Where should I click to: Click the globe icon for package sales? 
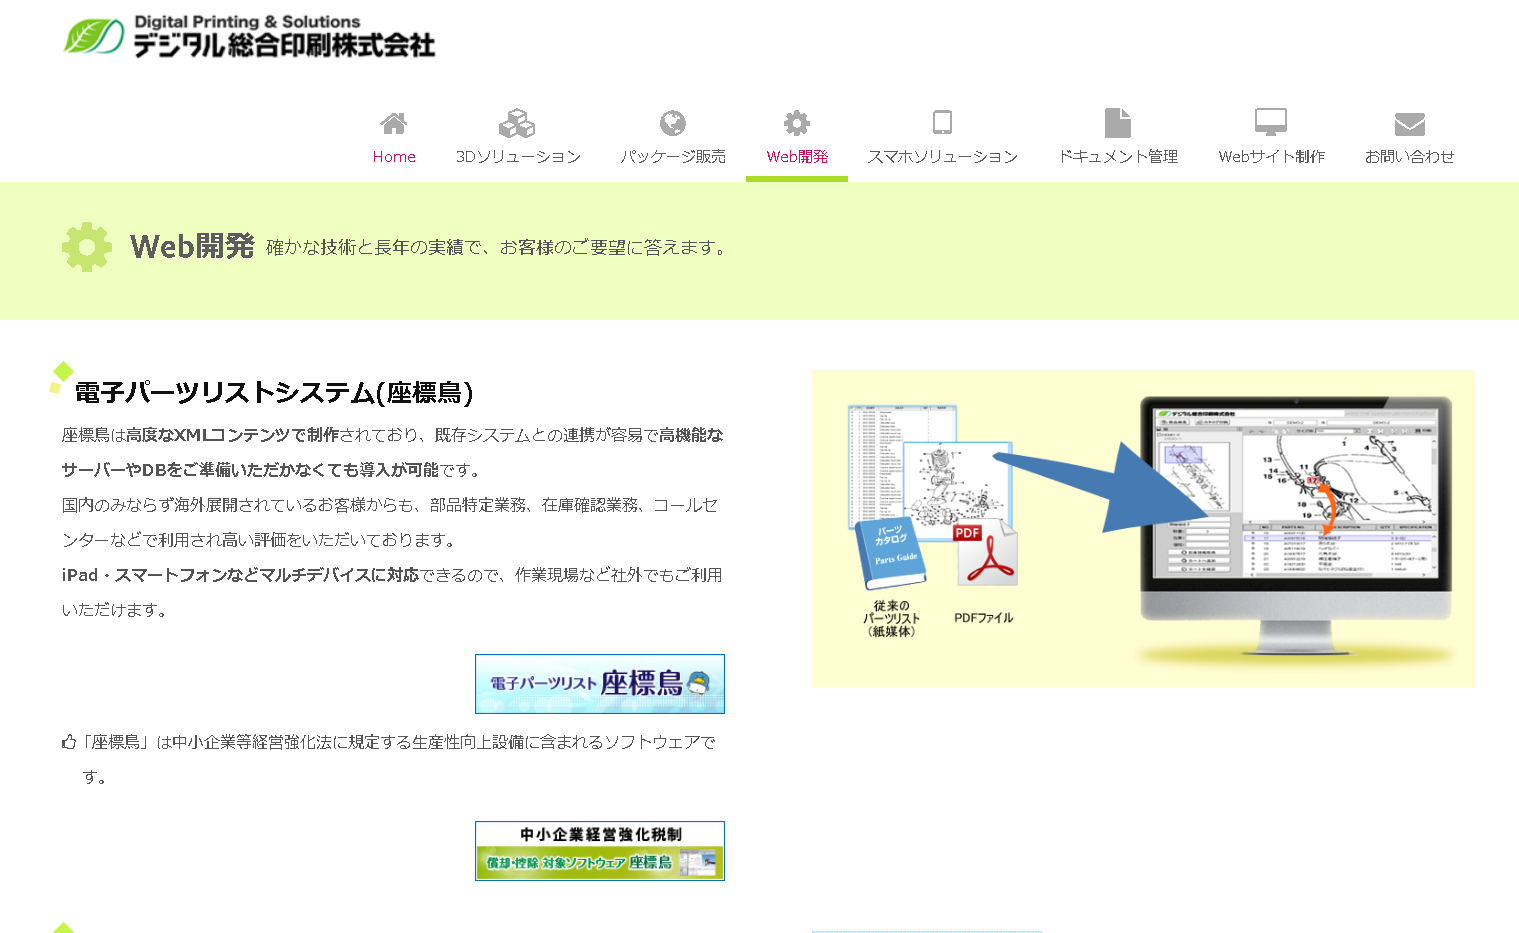pyautogui.click(x=673, y=123)
